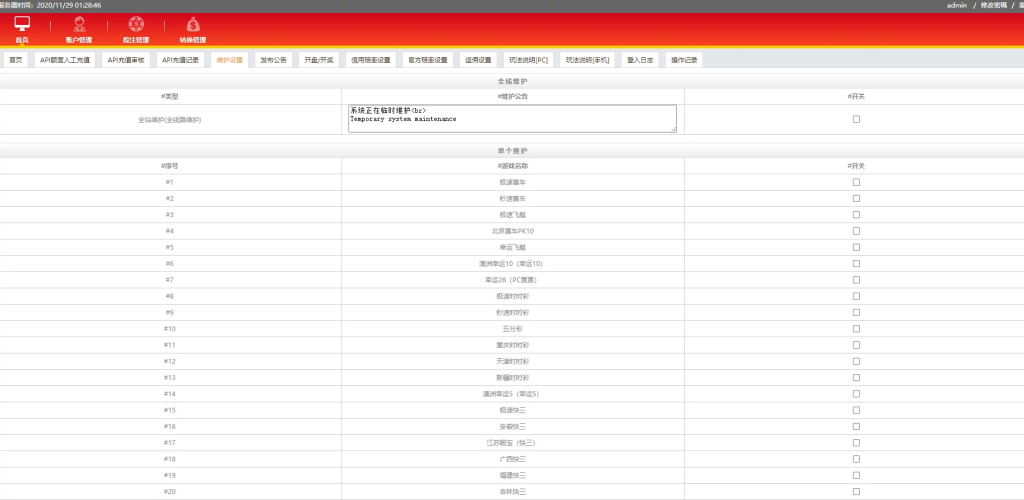Switch to the API充值审核 tab
This screenshot has height=500, width=1024.
point(126,60)
